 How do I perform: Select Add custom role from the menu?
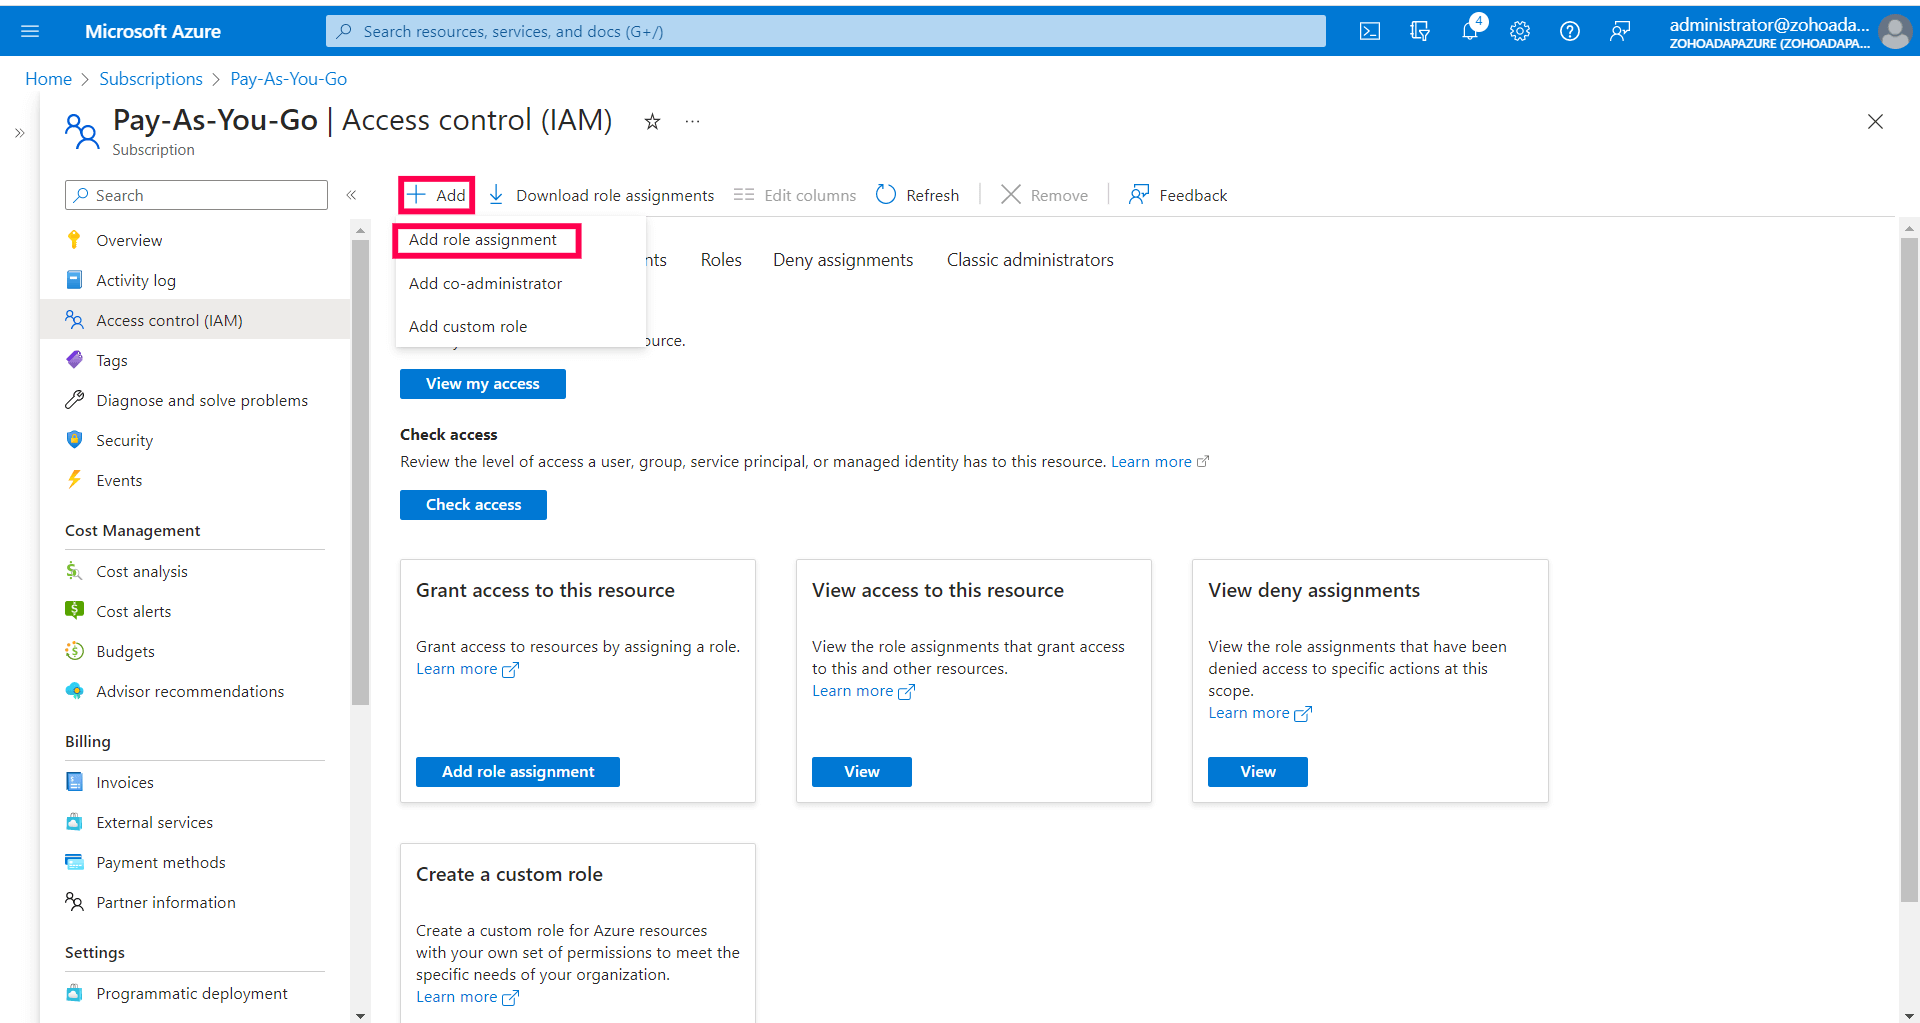(468, 326)
